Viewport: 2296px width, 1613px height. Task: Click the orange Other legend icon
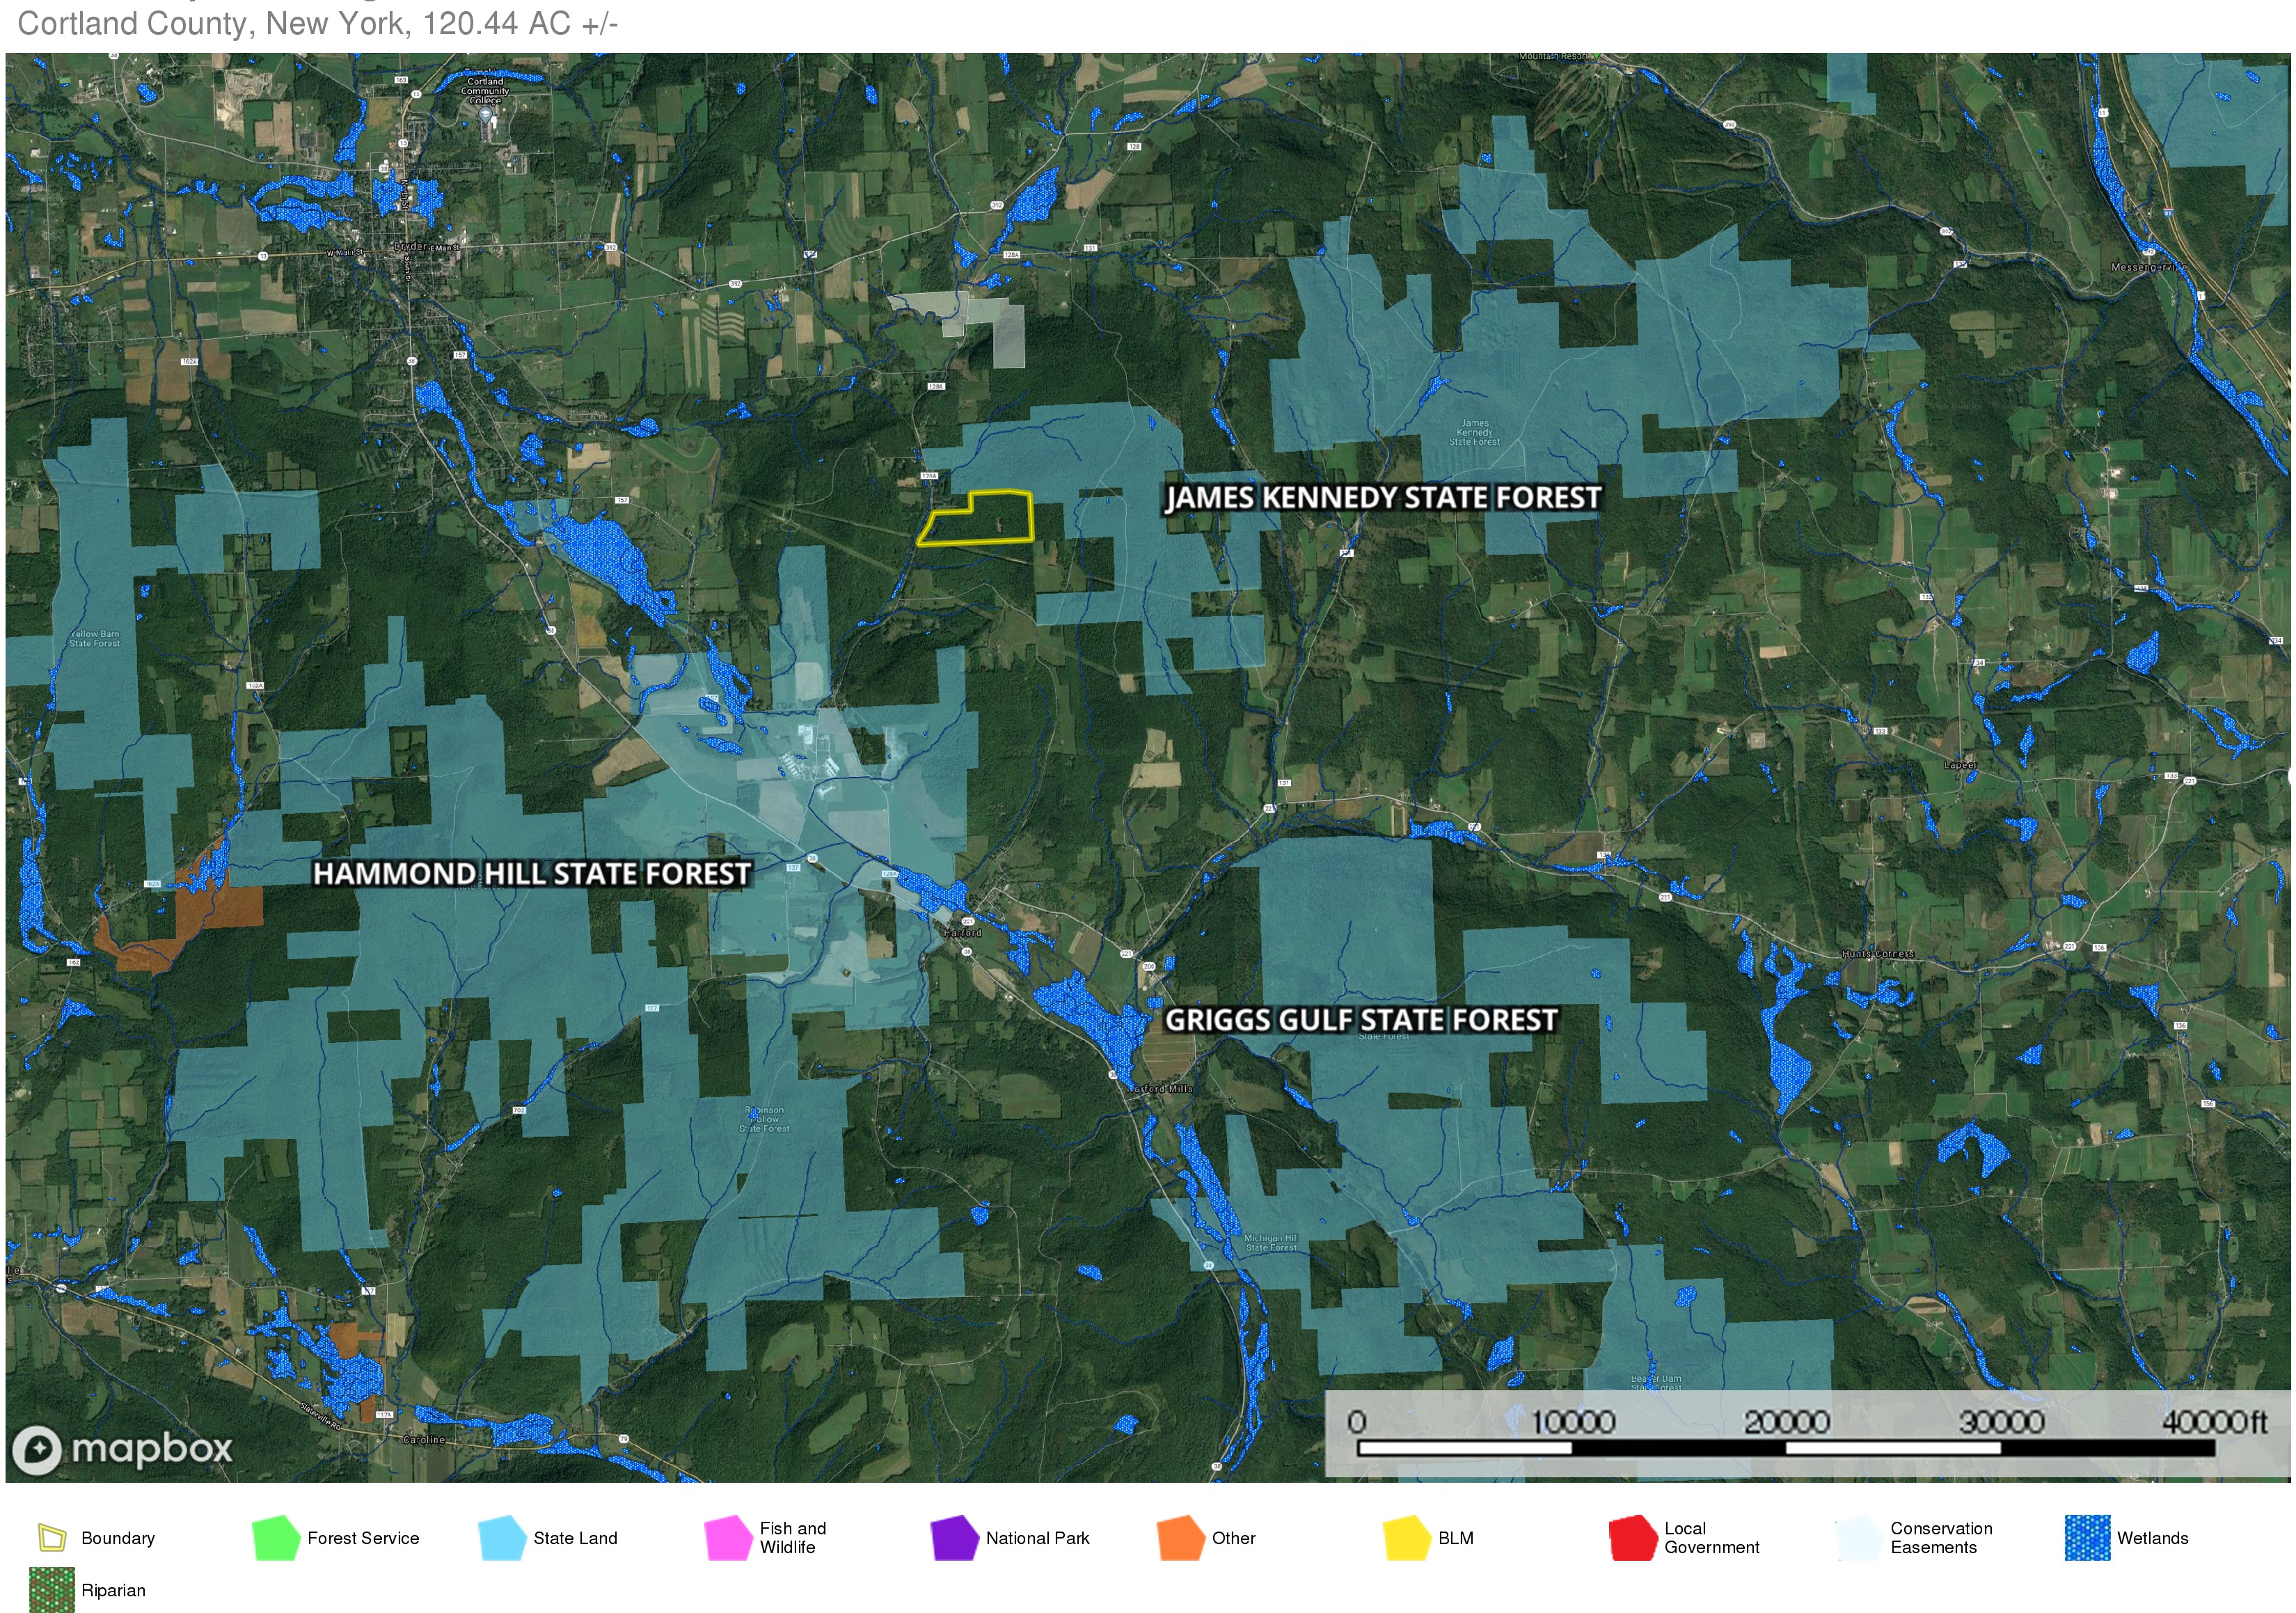(1180, 1538)
